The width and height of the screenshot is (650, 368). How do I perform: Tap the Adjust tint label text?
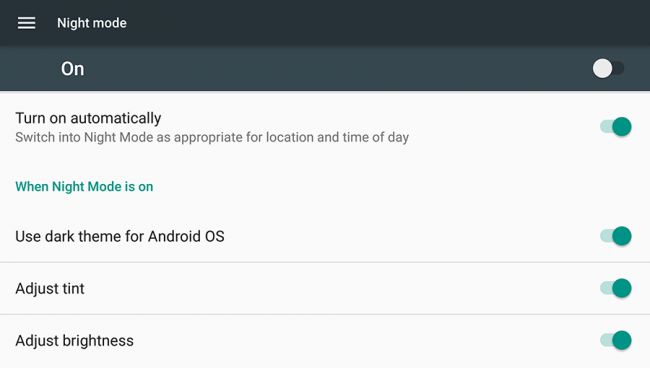(x=50, y=288)
